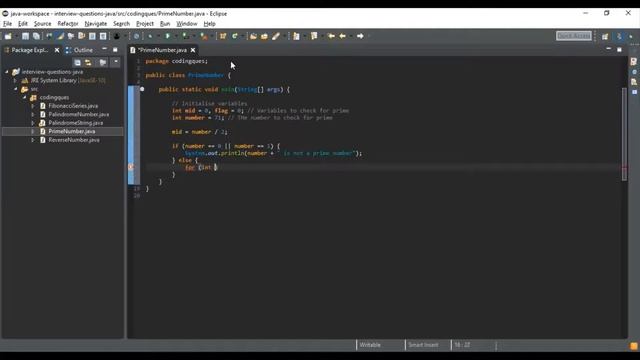Collapse the interview-questions-java project
640x360 pixels.
click(7, 72)
